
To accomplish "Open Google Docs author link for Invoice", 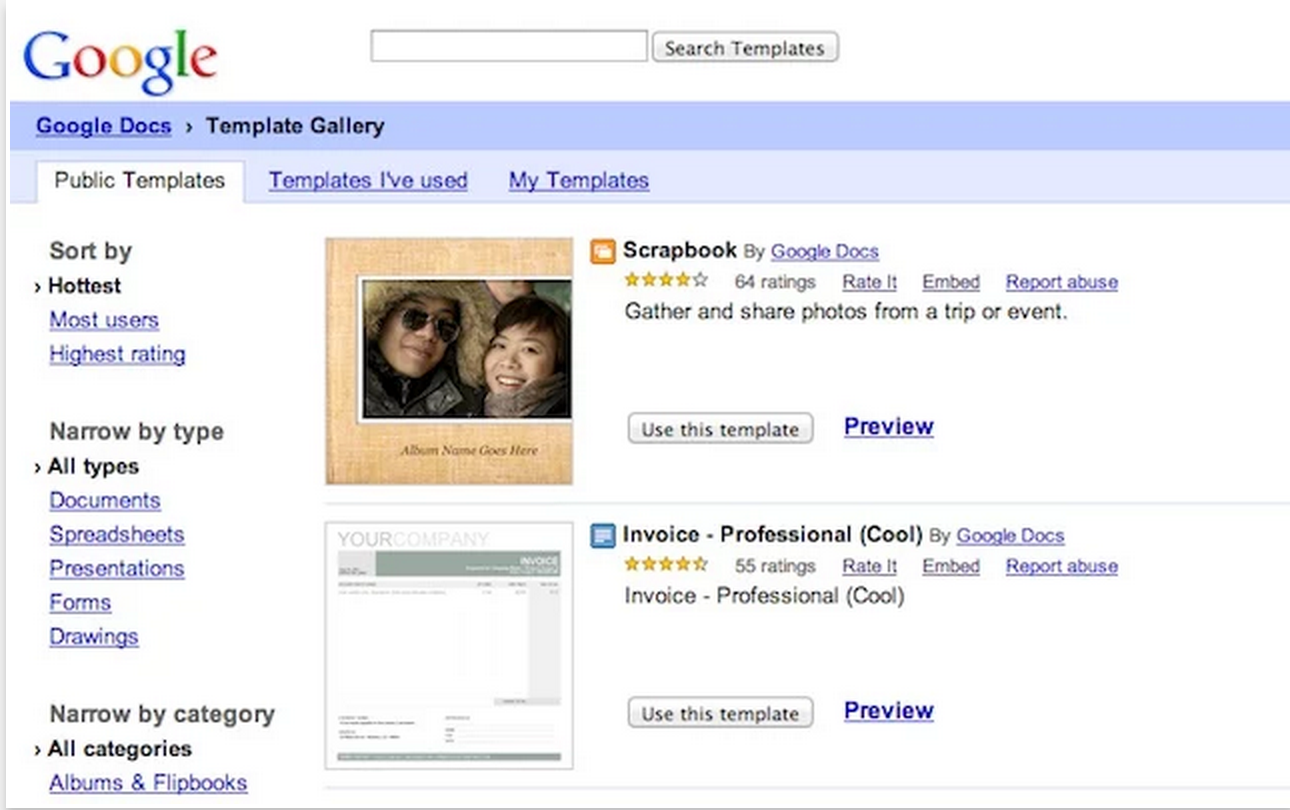I will 1010,536.
